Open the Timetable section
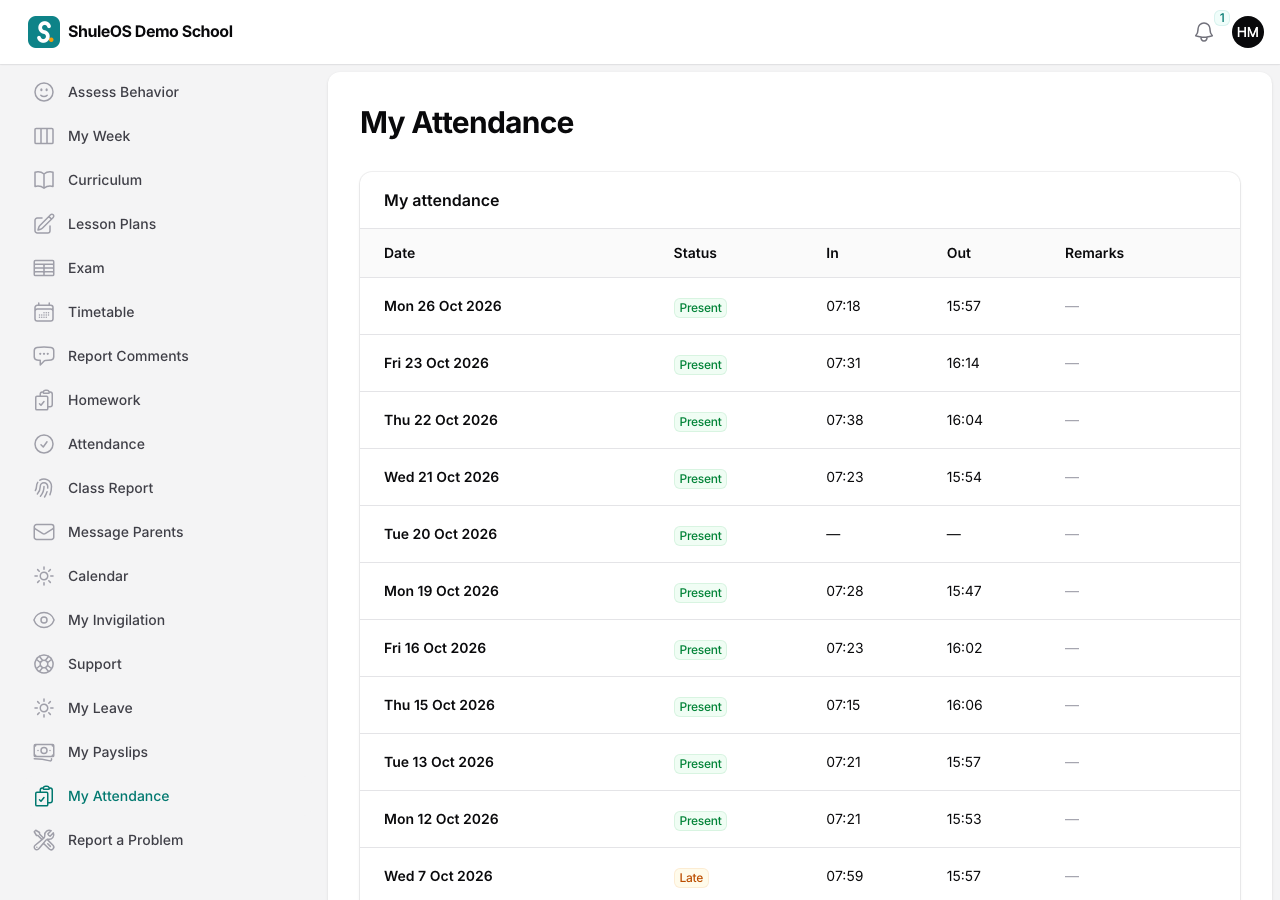The width and height of the screenshot is (1280, 900). (x=101, y=312)
